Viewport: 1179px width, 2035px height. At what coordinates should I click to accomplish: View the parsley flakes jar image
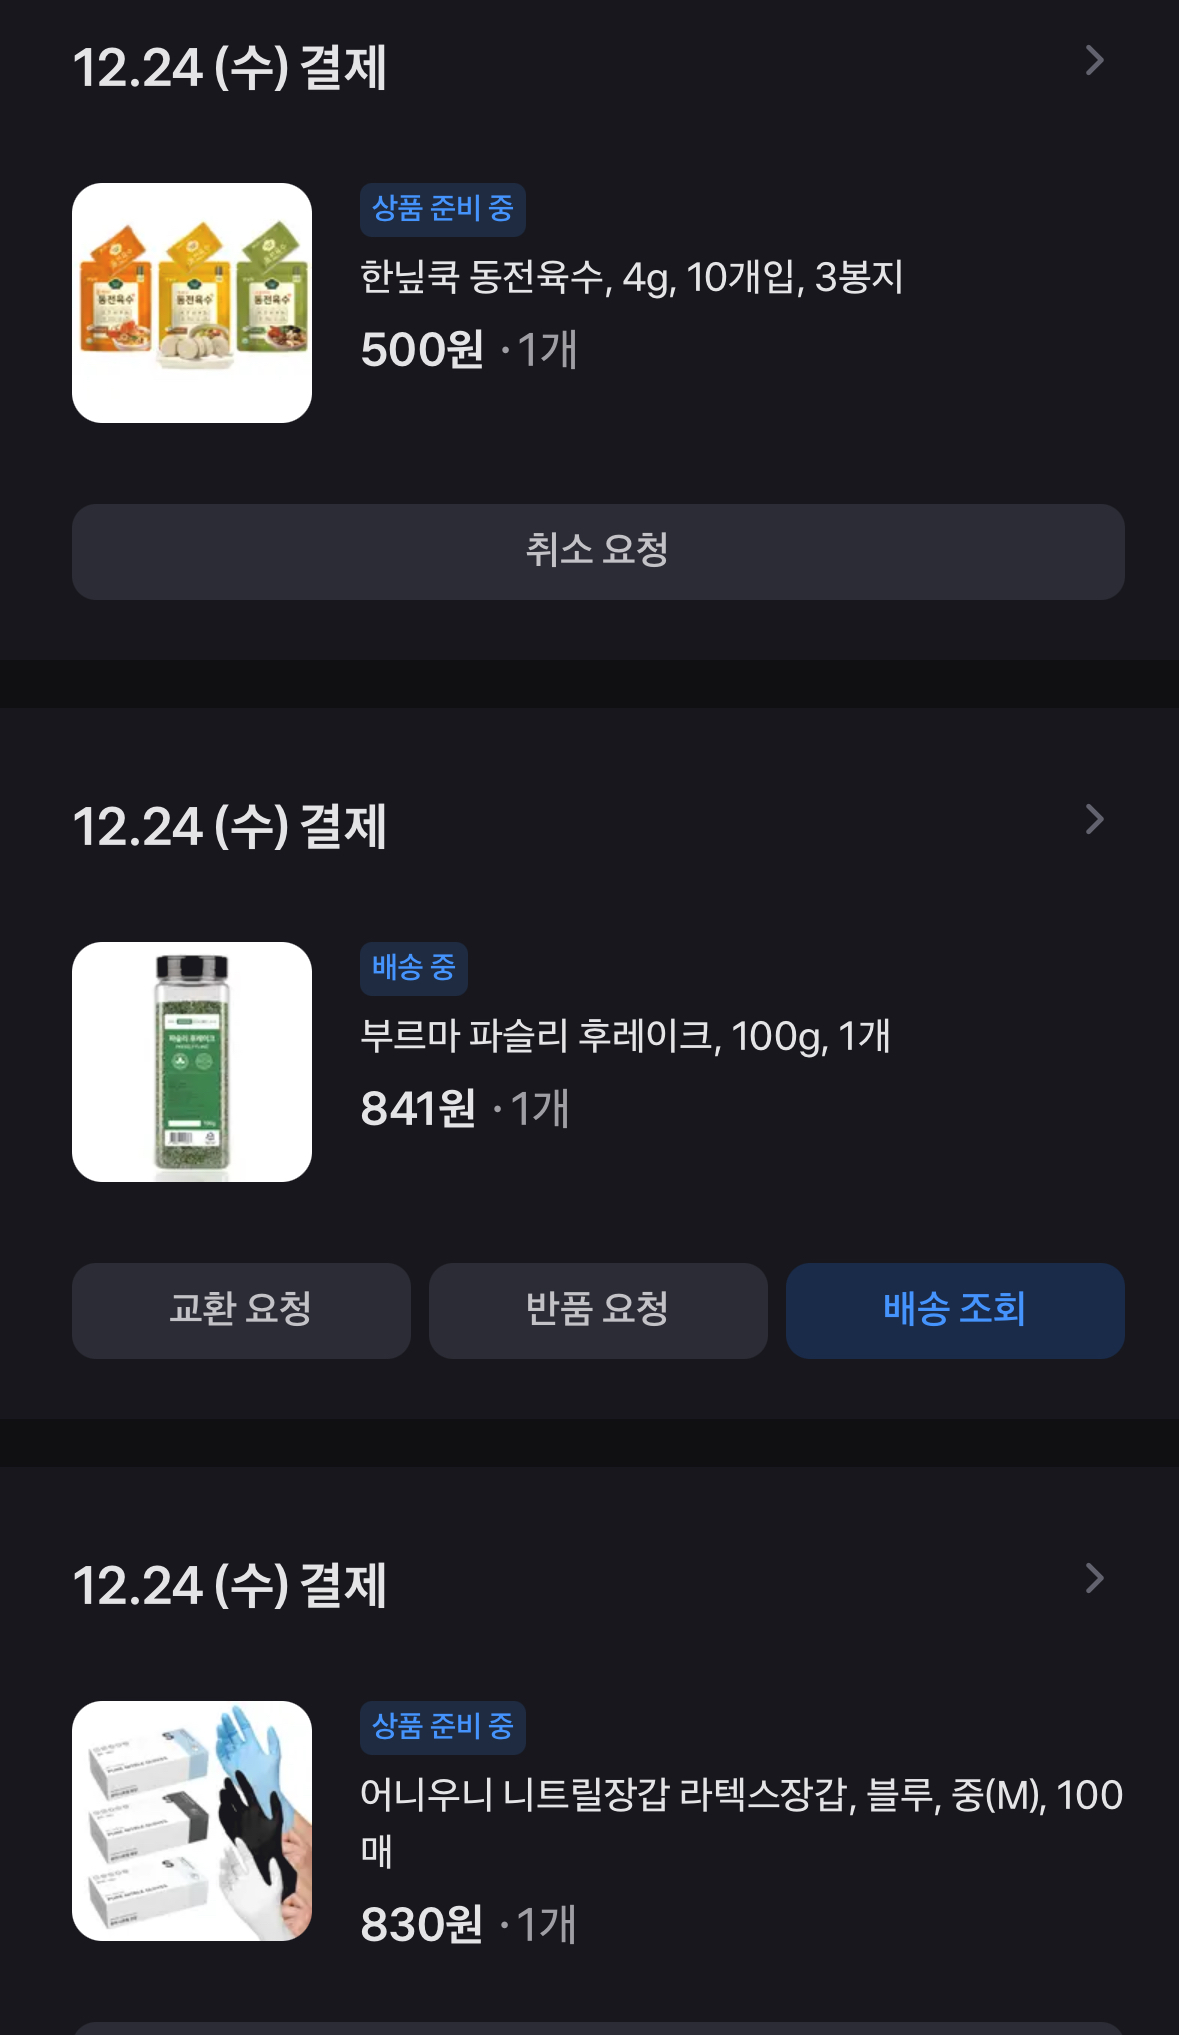[192, 1062]
